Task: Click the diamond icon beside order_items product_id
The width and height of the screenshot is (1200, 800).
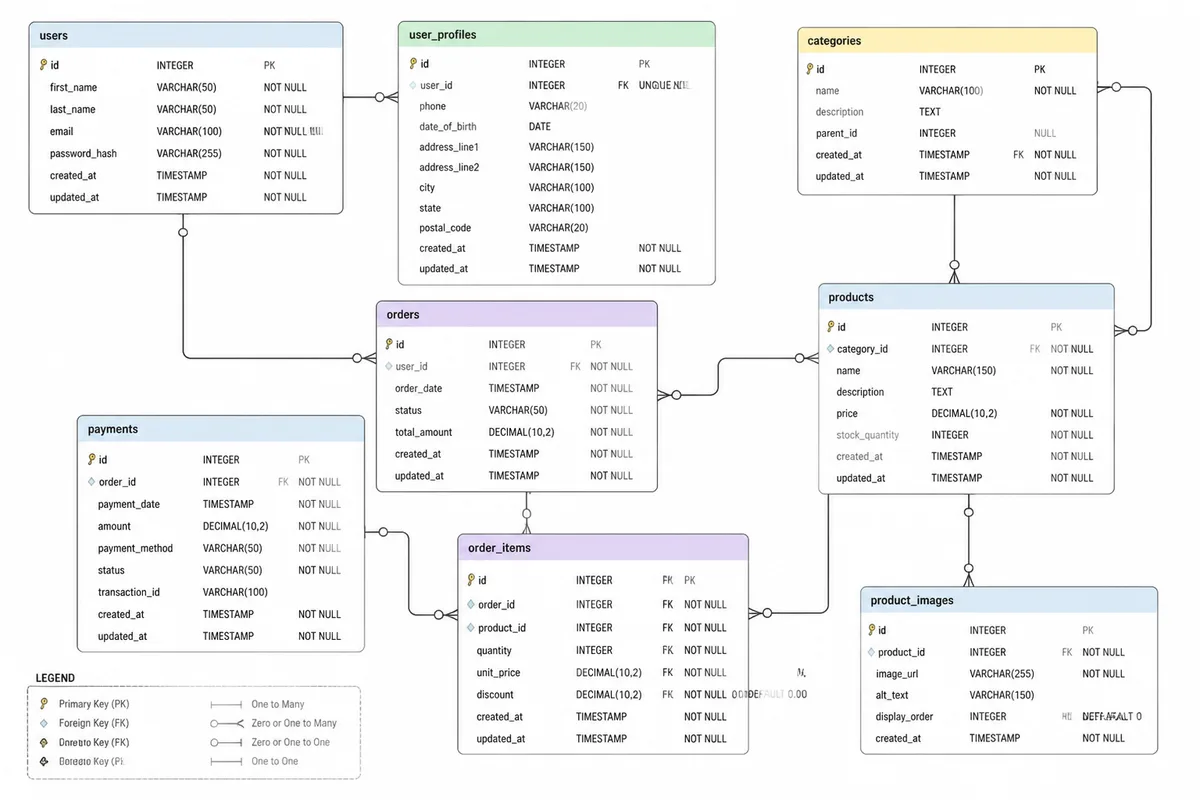Action: point(470,628)
